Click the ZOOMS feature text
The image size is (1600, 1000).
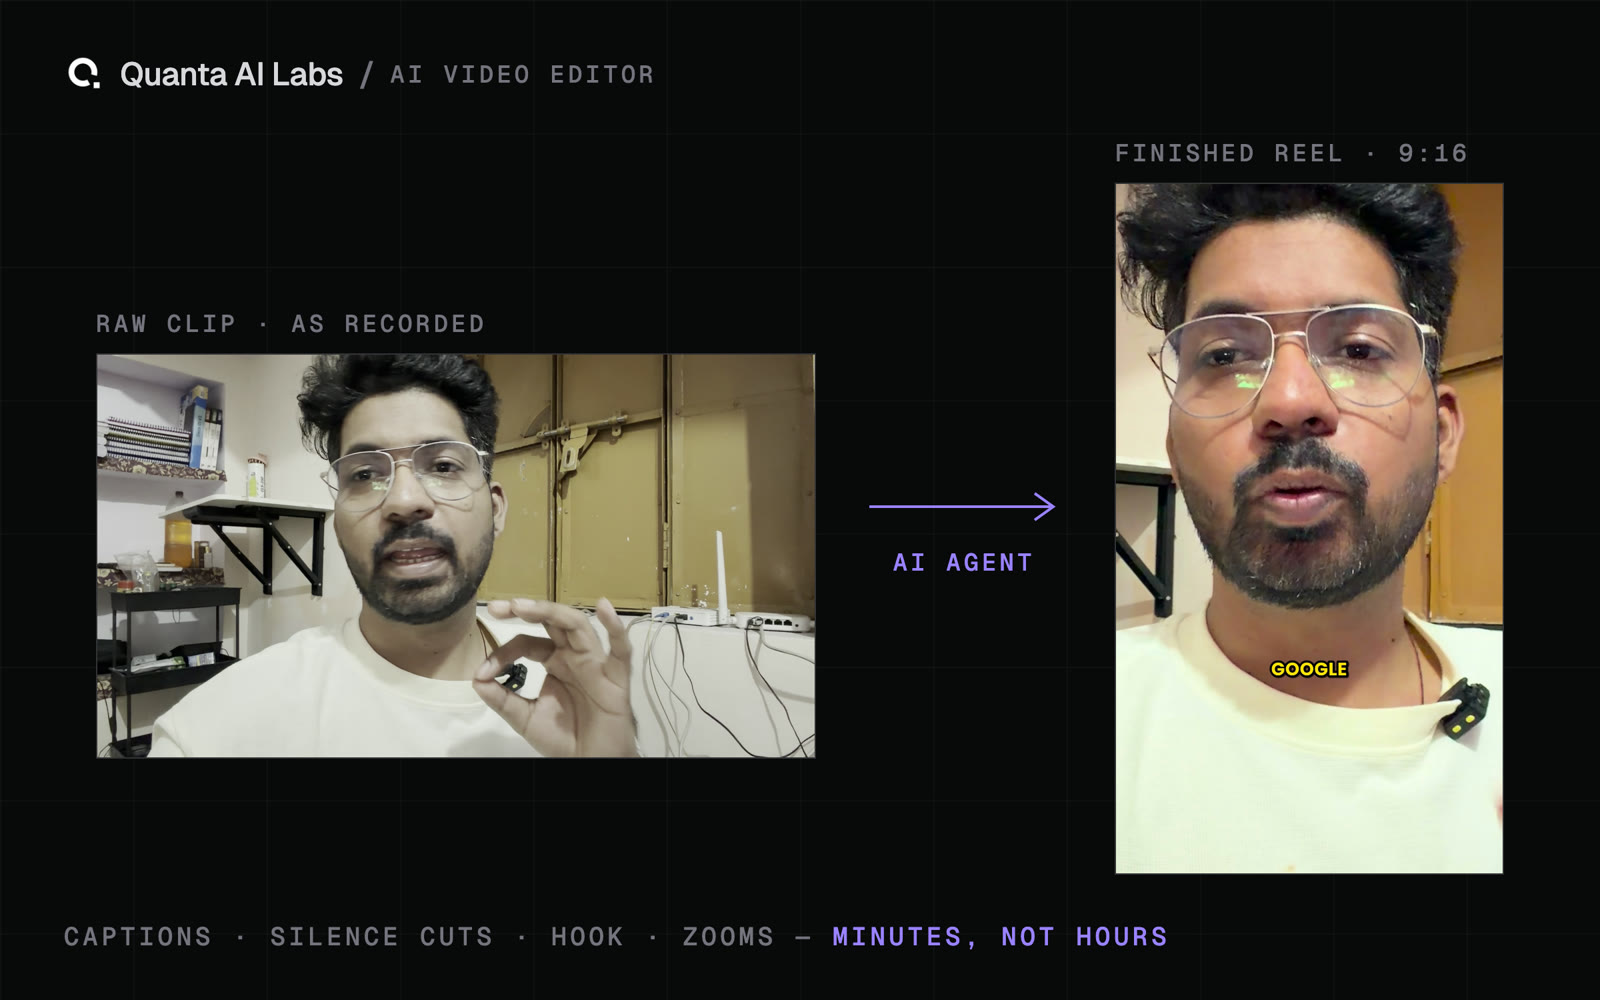coord(728,937)
